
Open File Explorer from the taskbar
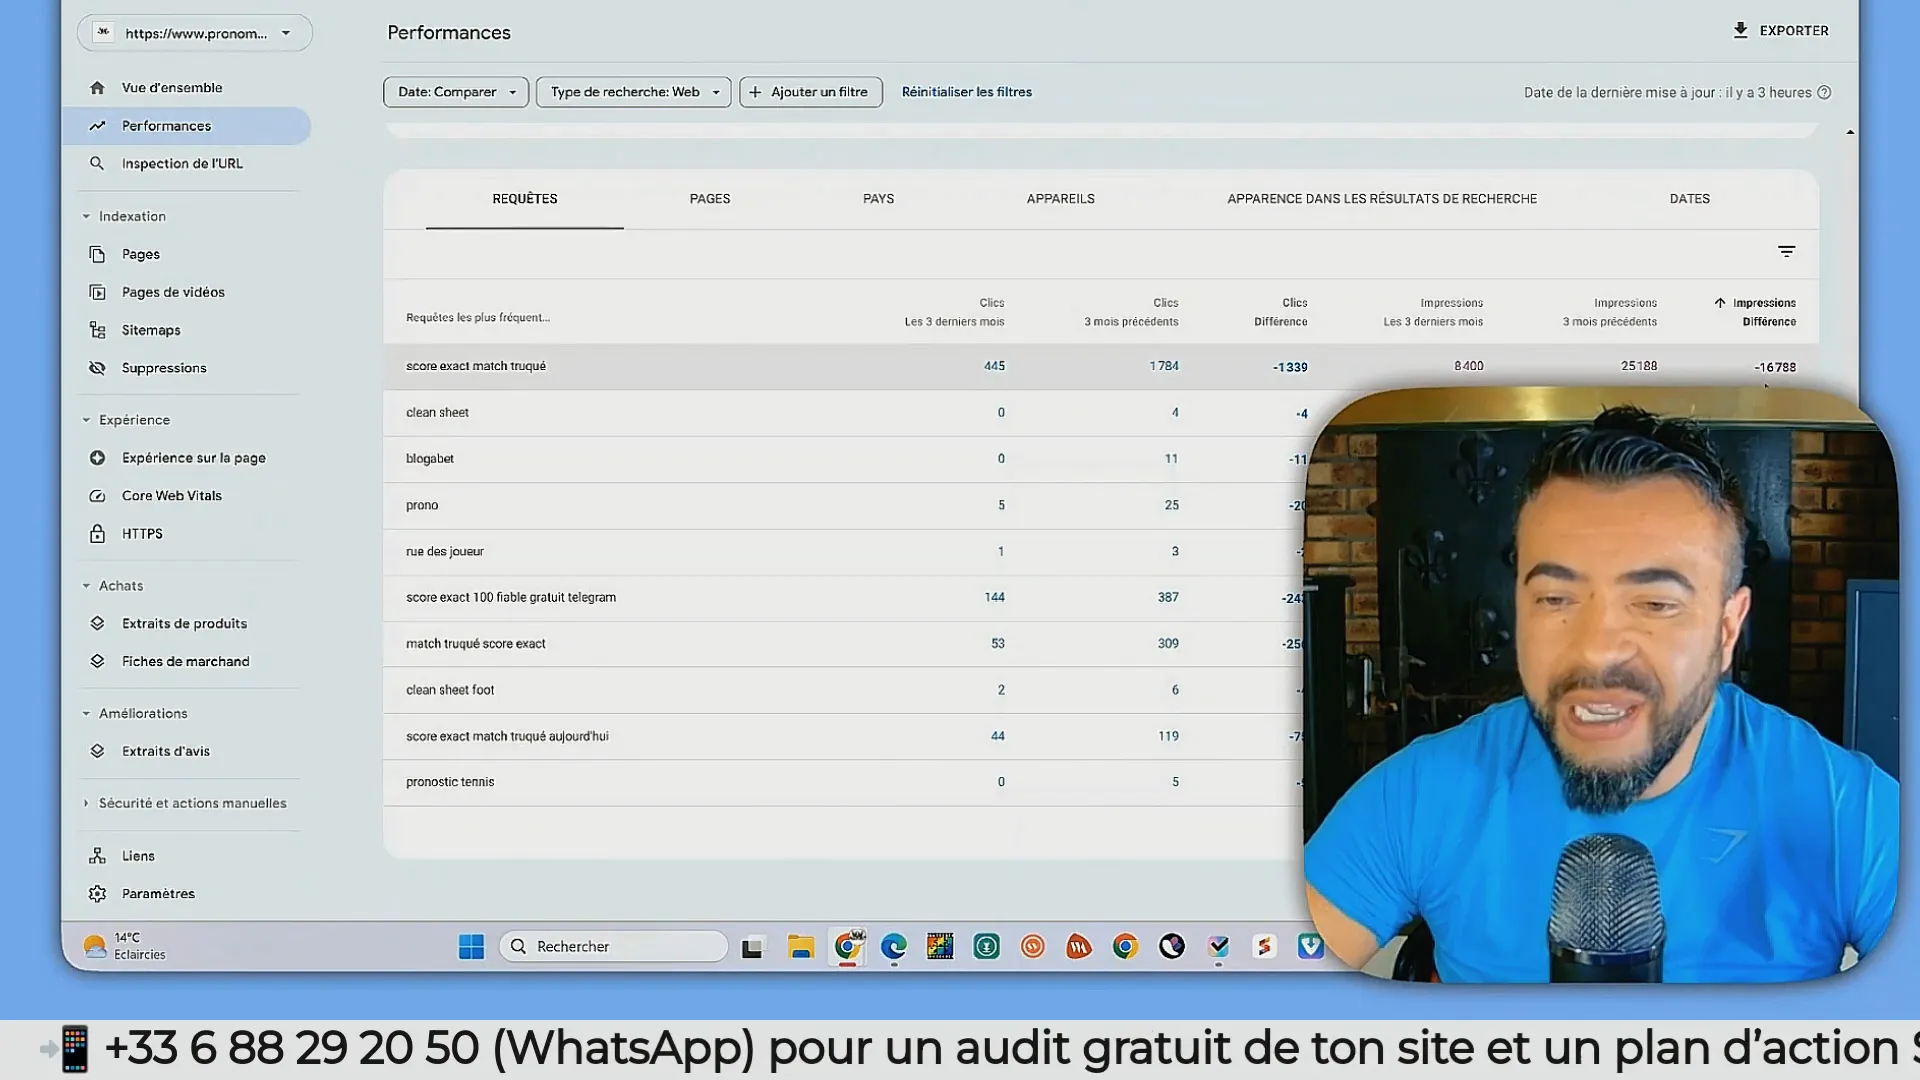[x=800, y=947]
